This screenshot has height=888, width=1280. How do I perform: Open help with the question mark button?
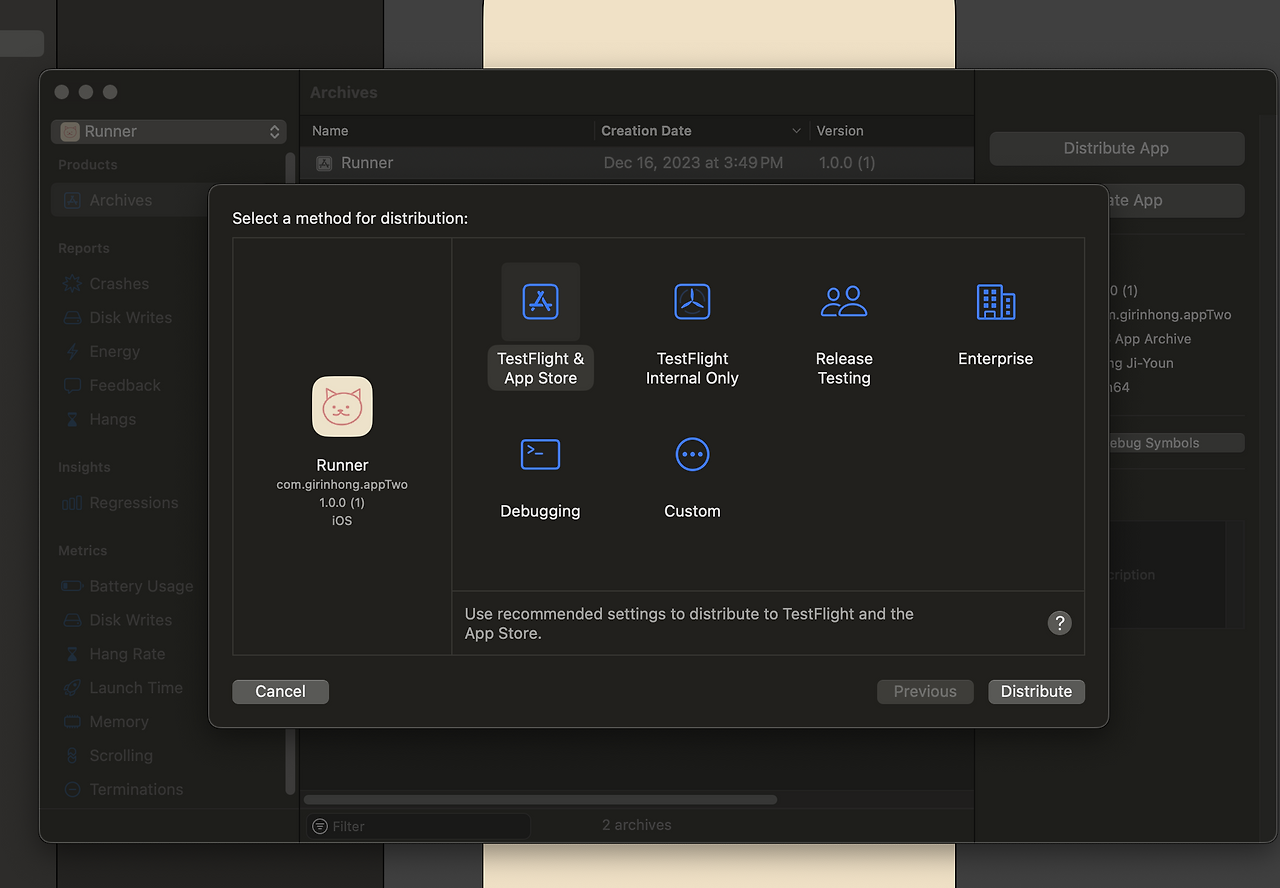(1059, 623)
